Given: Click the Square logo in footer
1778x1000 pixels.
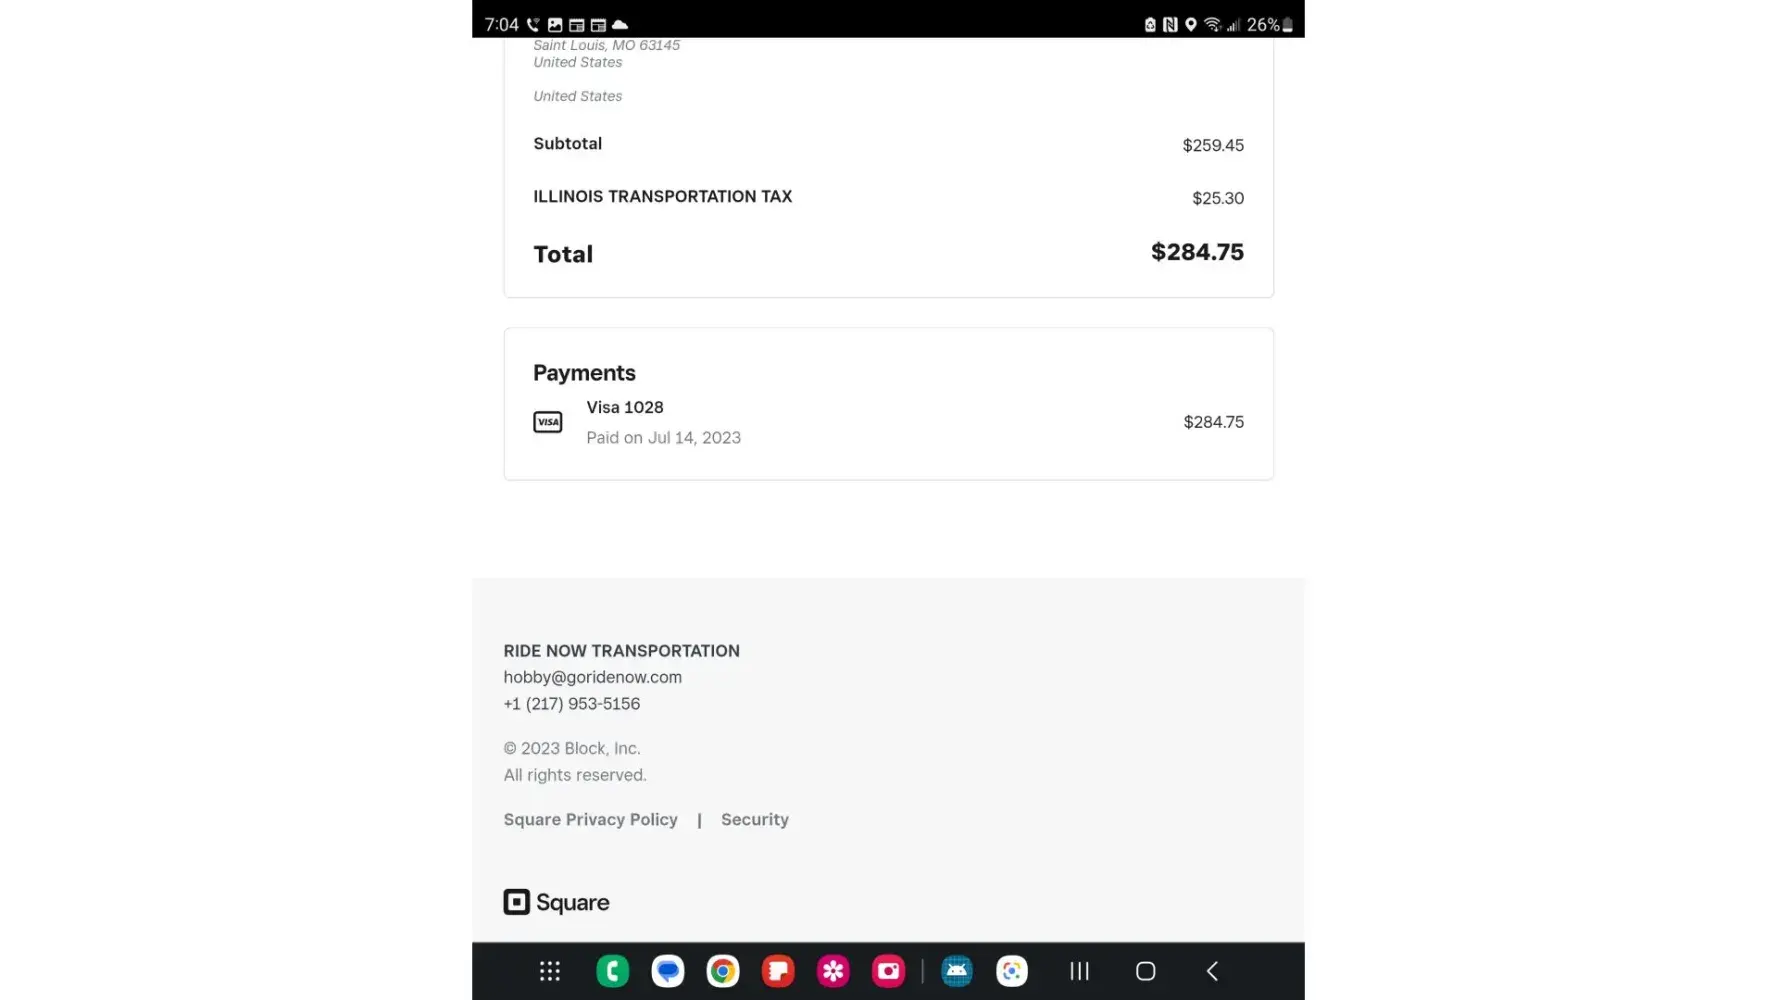Looking at the screenshot, I should pyautogui.click(x=556, y=902).
